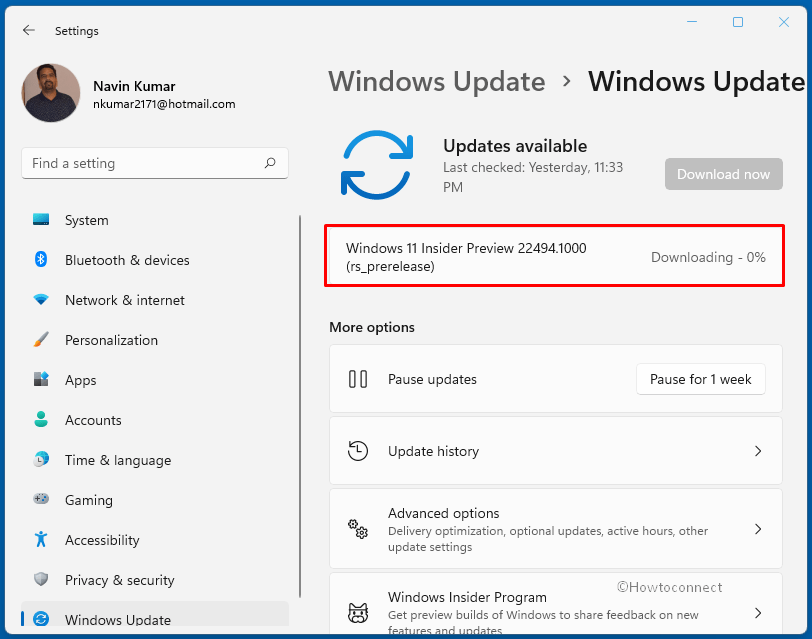The width and height of the screenshot is (812, 639).
Task: Close the Settings window
Action: coord(784,22)
